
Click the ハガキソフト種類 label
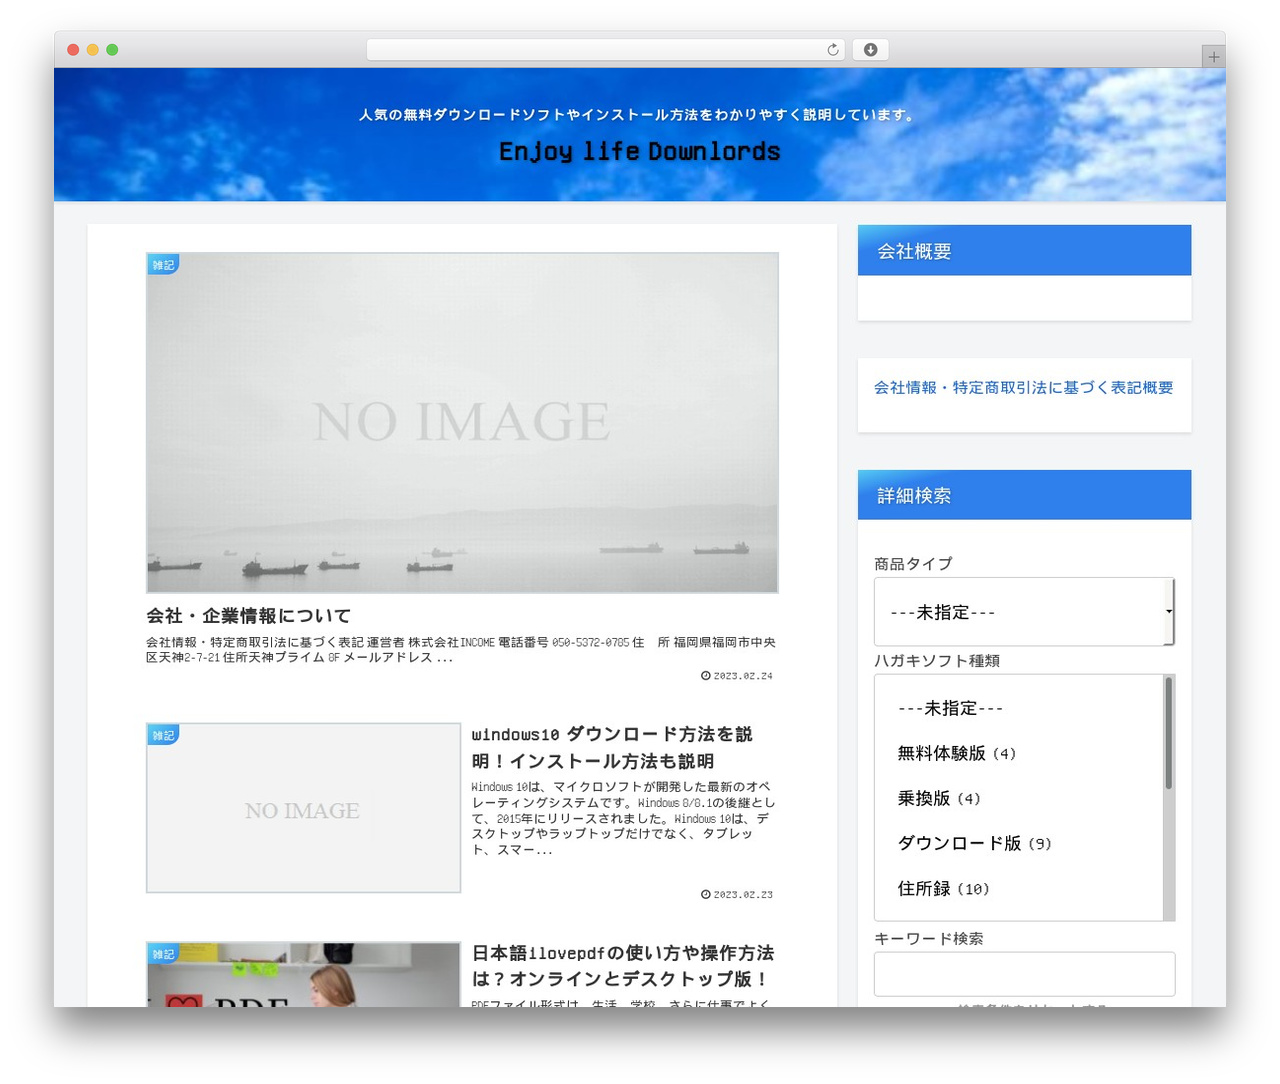click(937, 661)
